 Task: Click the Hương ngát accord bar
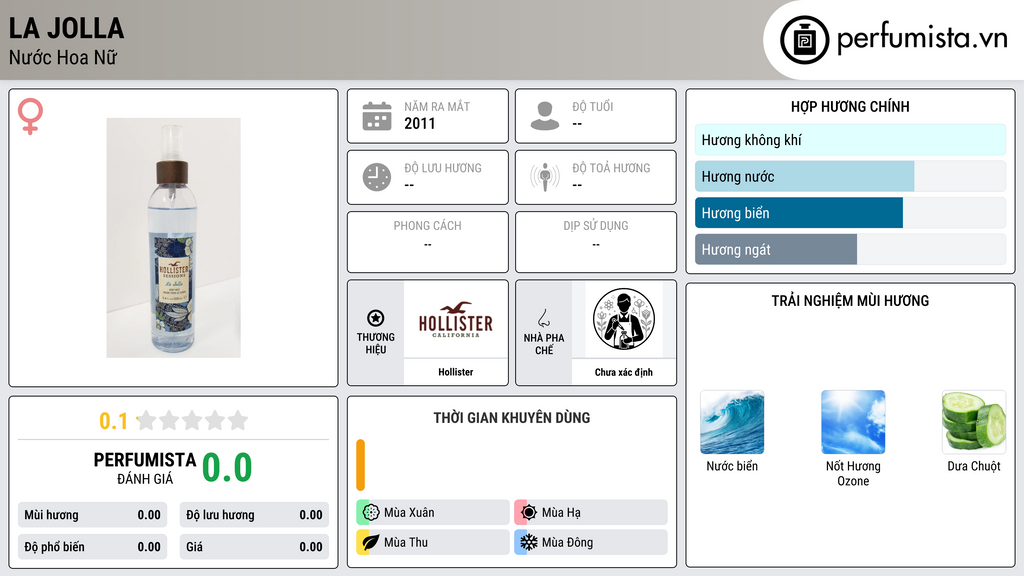coord(850,249)
